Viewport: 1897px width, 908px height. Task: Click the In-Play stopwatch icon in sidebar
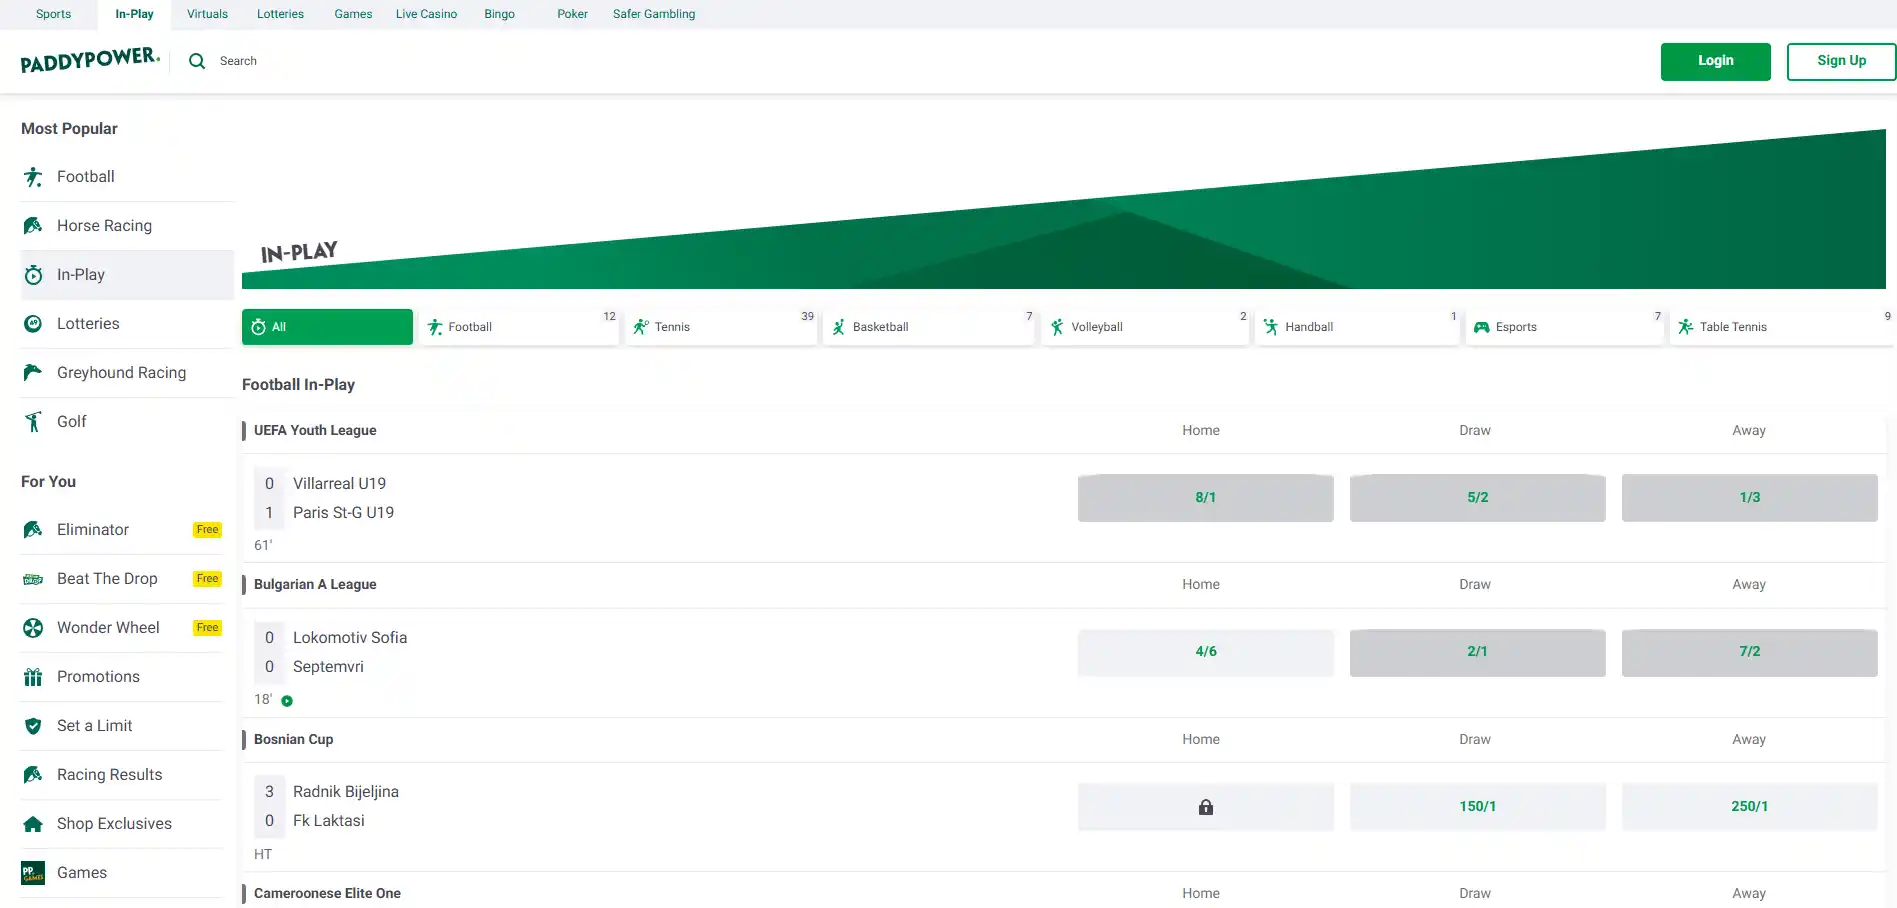[x=33, y=275]
